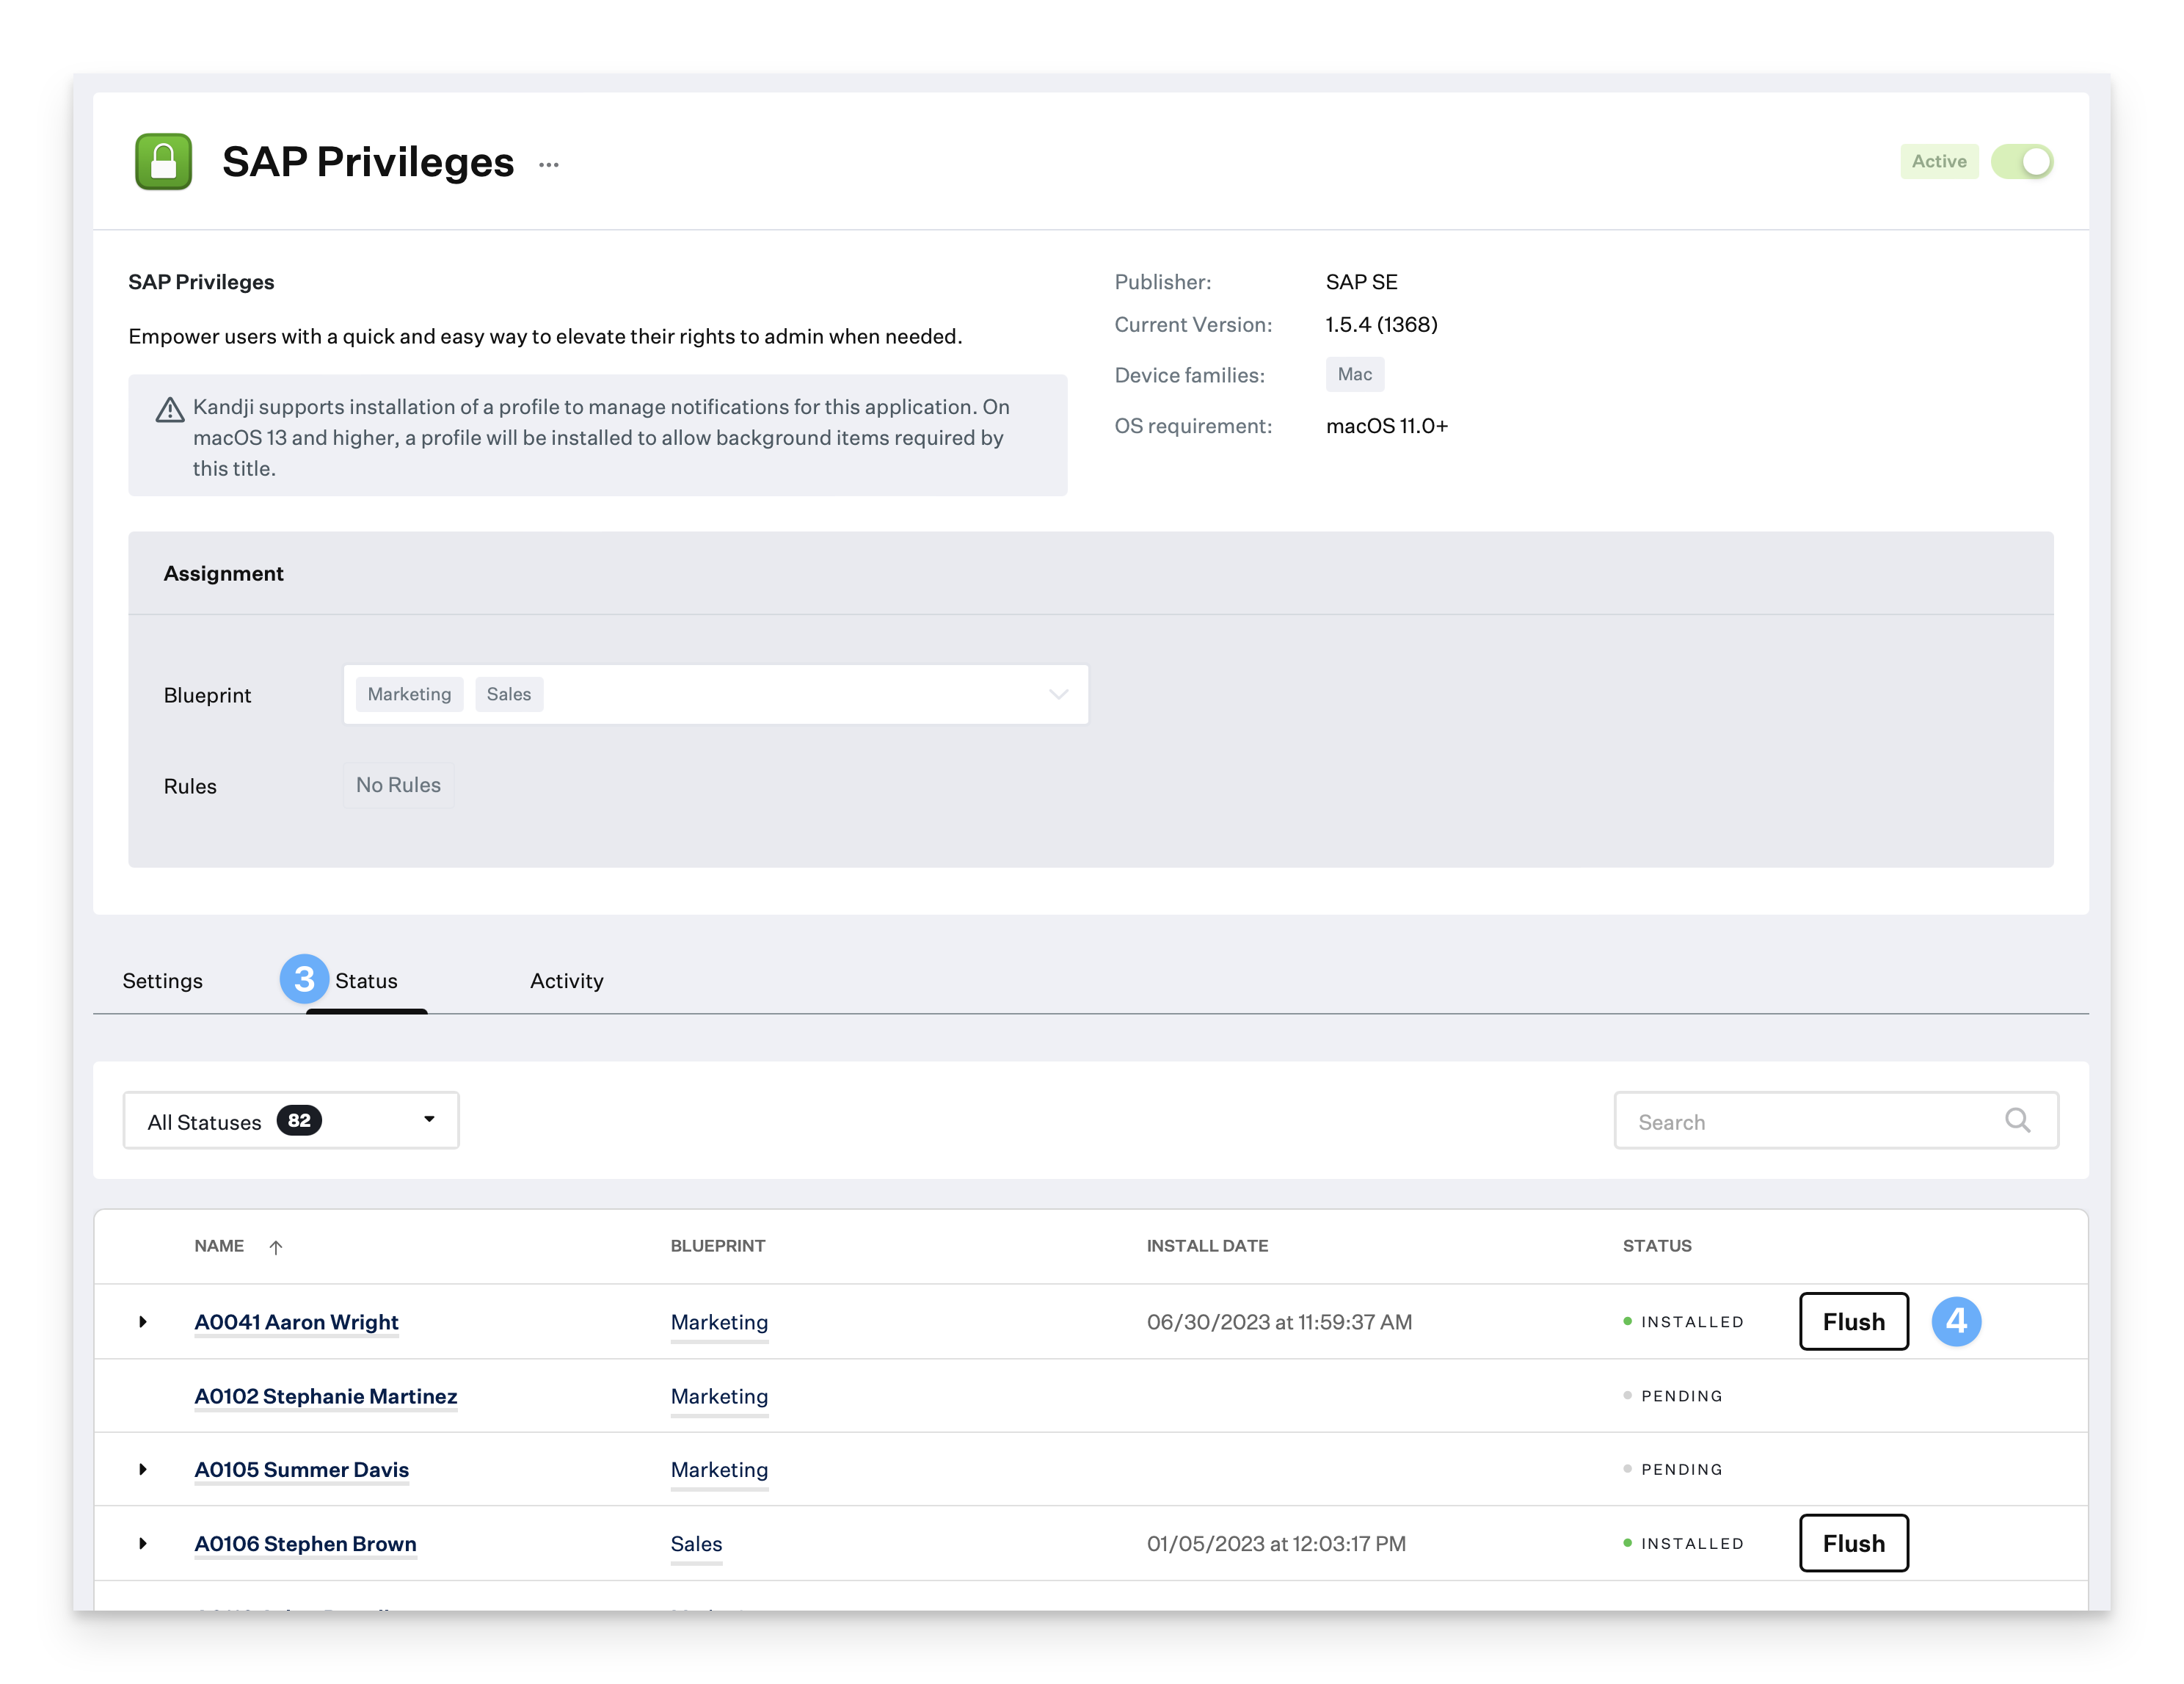
Task: Click the 82 count badge
Action: 299,1120
